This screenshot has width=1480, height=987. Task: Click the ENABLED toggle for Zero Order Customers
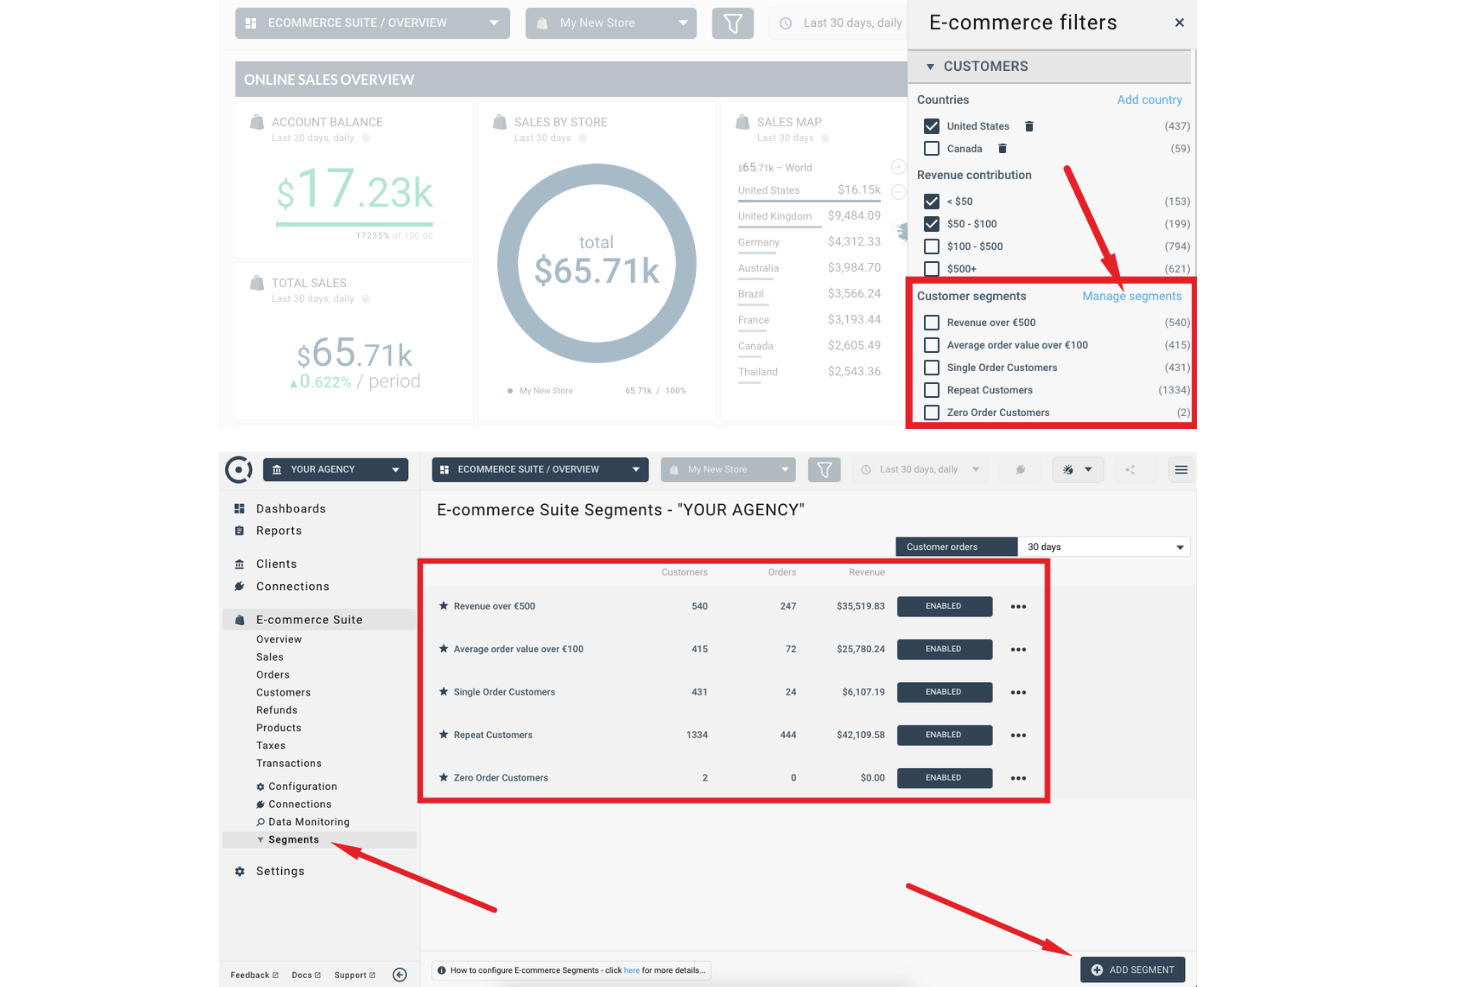click(x=943, y=777)
